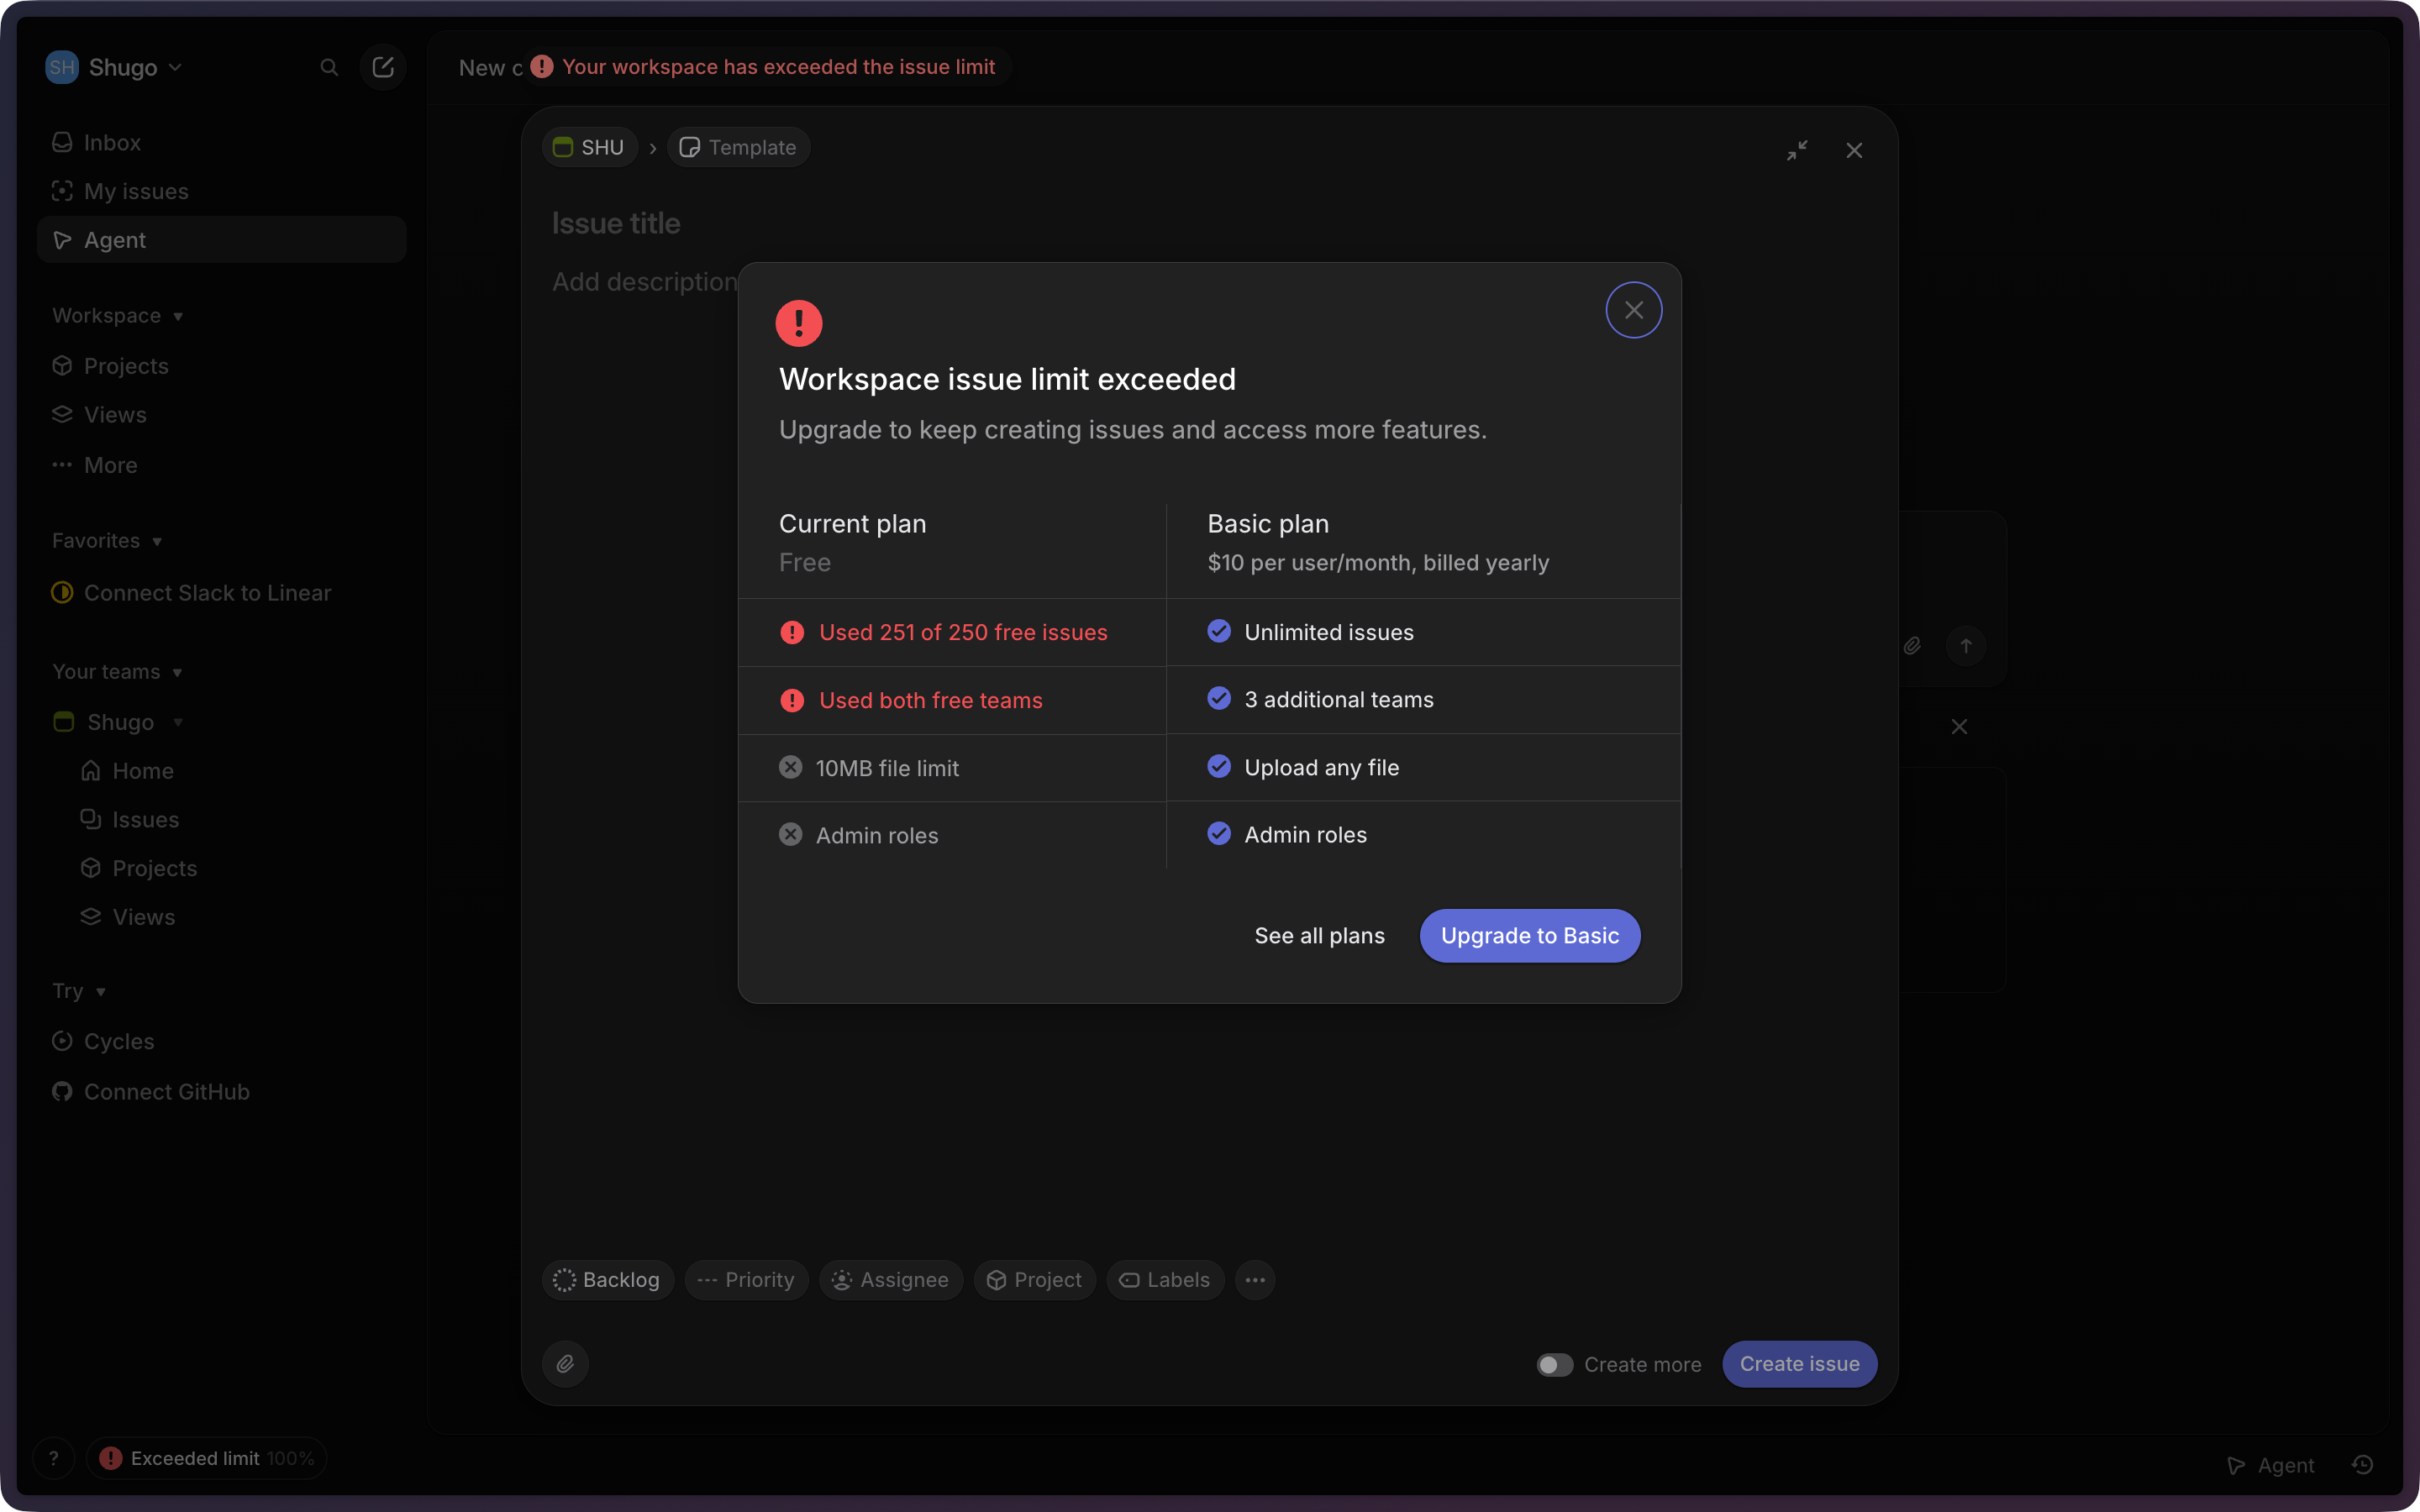The image size is (2420, 1512).
Task: Click the Add description field
Action: (645, 282)
